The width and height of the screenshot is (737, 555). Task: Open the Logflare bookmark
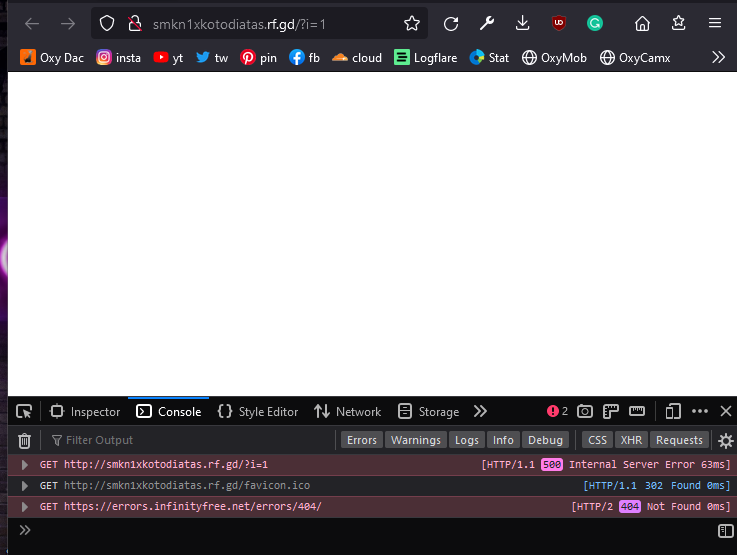click(425, 58)
